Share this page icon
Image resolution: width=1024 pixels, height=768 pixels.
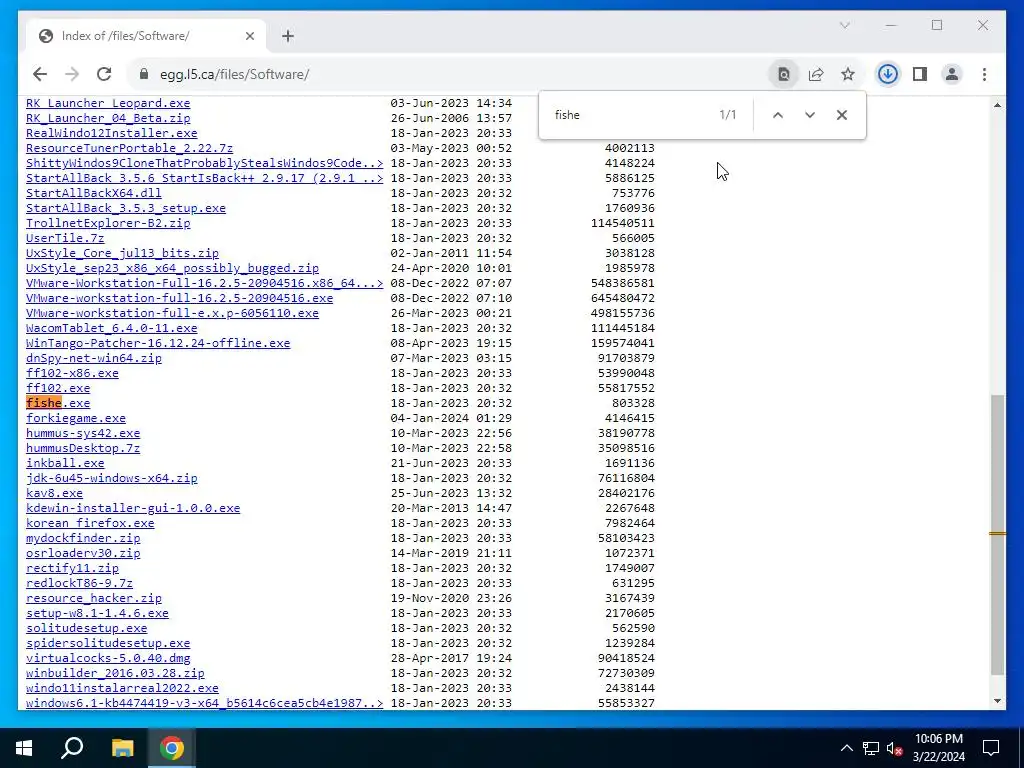click(816, 74)
